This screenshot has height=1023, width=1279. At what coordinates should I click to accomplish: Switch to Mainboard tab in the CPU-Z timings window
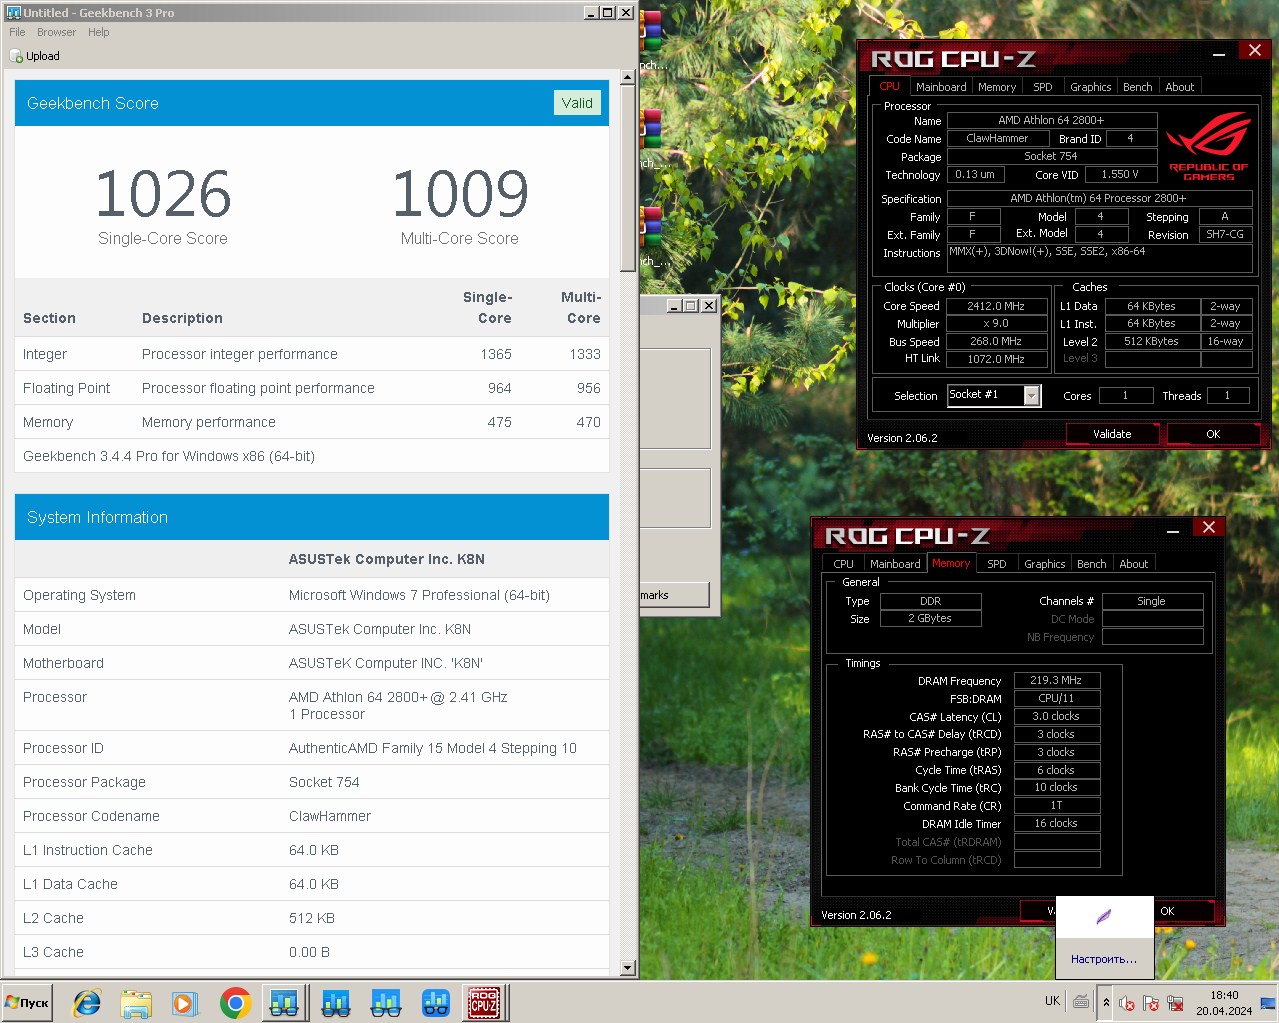(x=895, y=564)
